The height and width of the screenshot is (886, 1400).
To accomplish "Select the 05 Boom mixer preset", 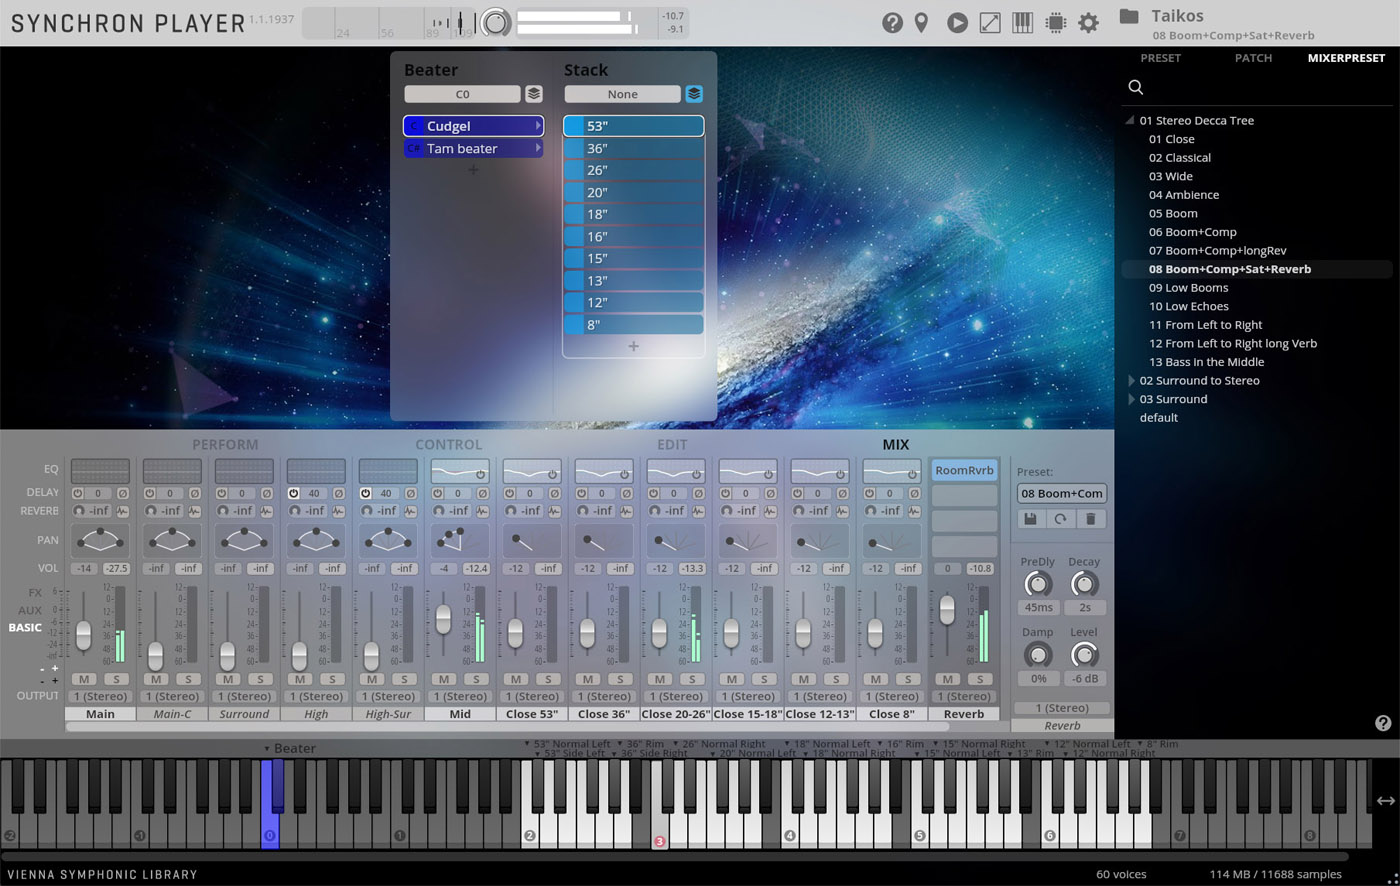I will click(x=1172, y=213).
